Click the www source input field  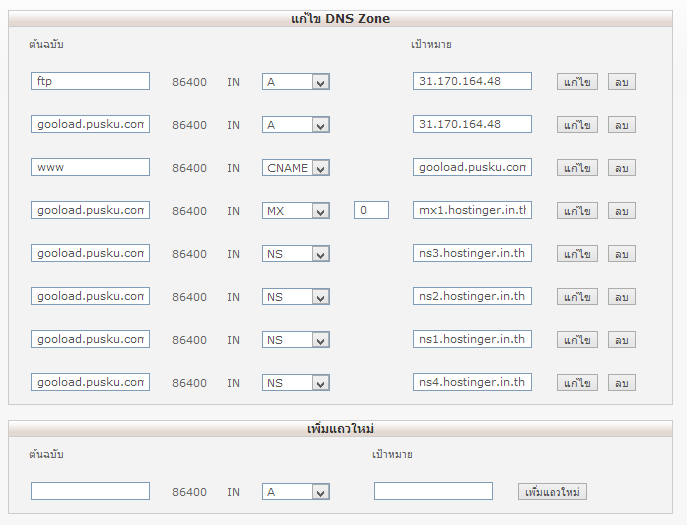90,167
